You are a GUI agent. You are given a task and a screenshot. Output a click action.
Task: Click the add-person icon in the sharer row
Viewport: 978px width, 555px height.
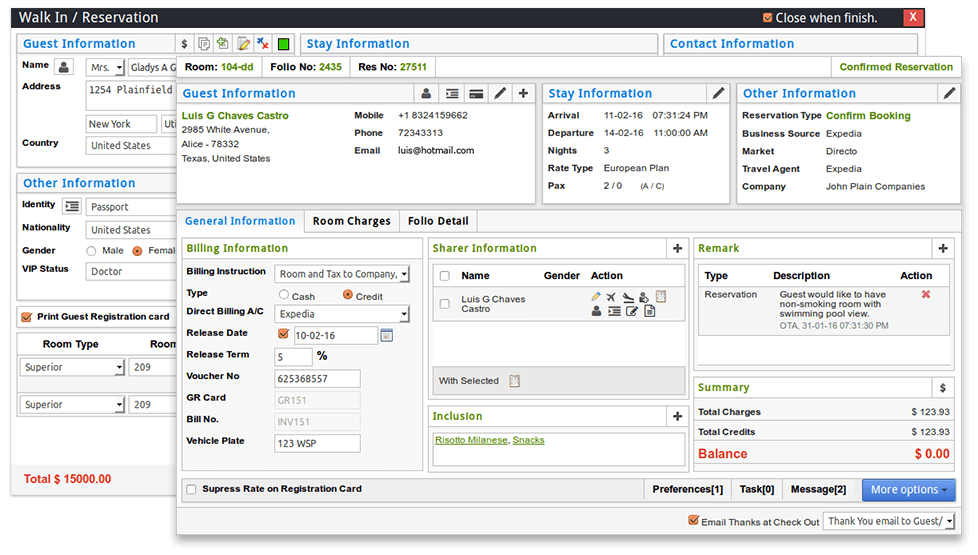(644, 297)
